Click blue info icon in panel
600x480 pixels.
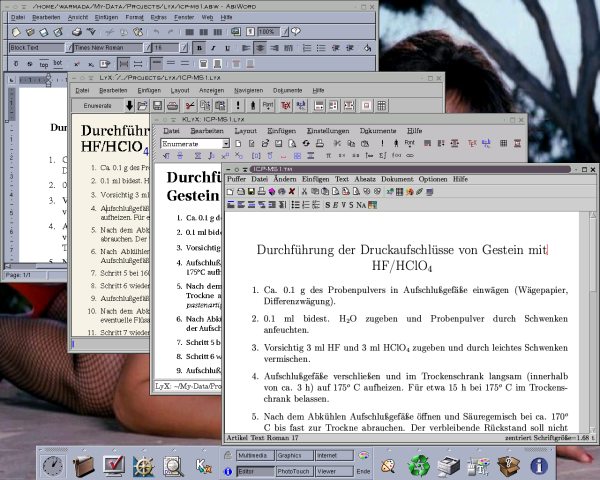(539, 466)
